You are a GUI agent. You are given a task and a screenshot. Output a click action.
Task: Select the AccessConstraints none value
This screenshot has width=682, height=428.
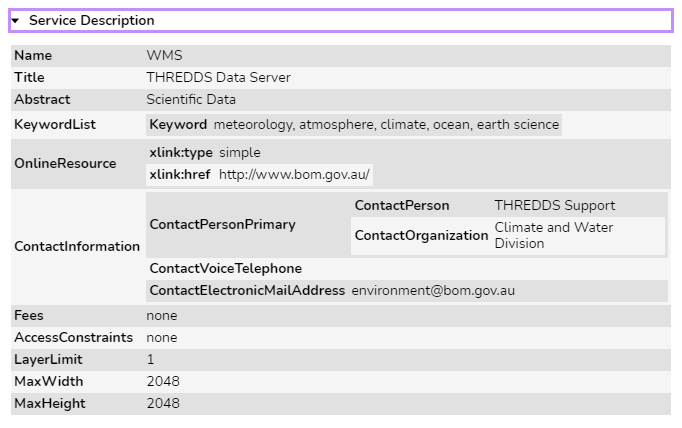(x=161, y=338)
